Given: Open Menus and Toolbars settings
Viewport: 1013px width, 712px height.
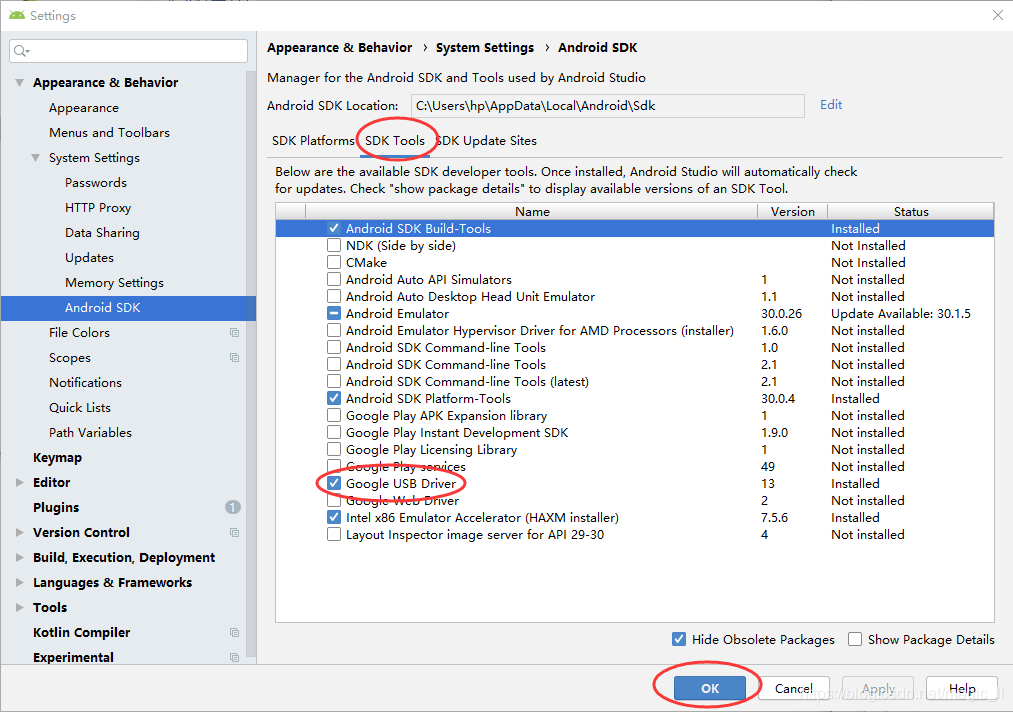Looking at the screenshot, I should 109,132.
